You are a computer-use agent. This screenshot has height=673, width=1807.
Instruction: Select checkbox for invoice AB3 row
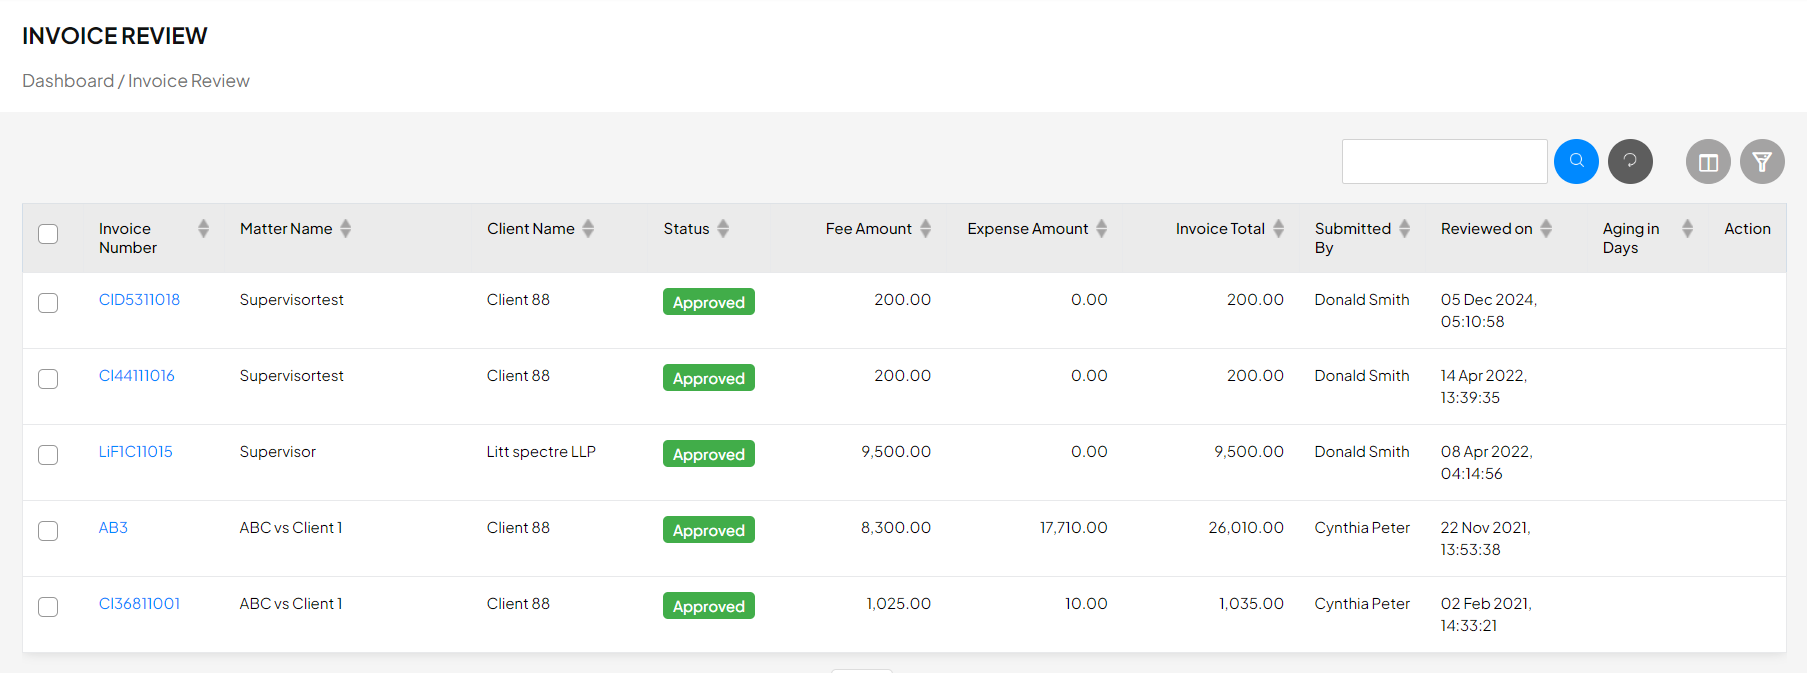pyautogui.click(x=48, y=531)
